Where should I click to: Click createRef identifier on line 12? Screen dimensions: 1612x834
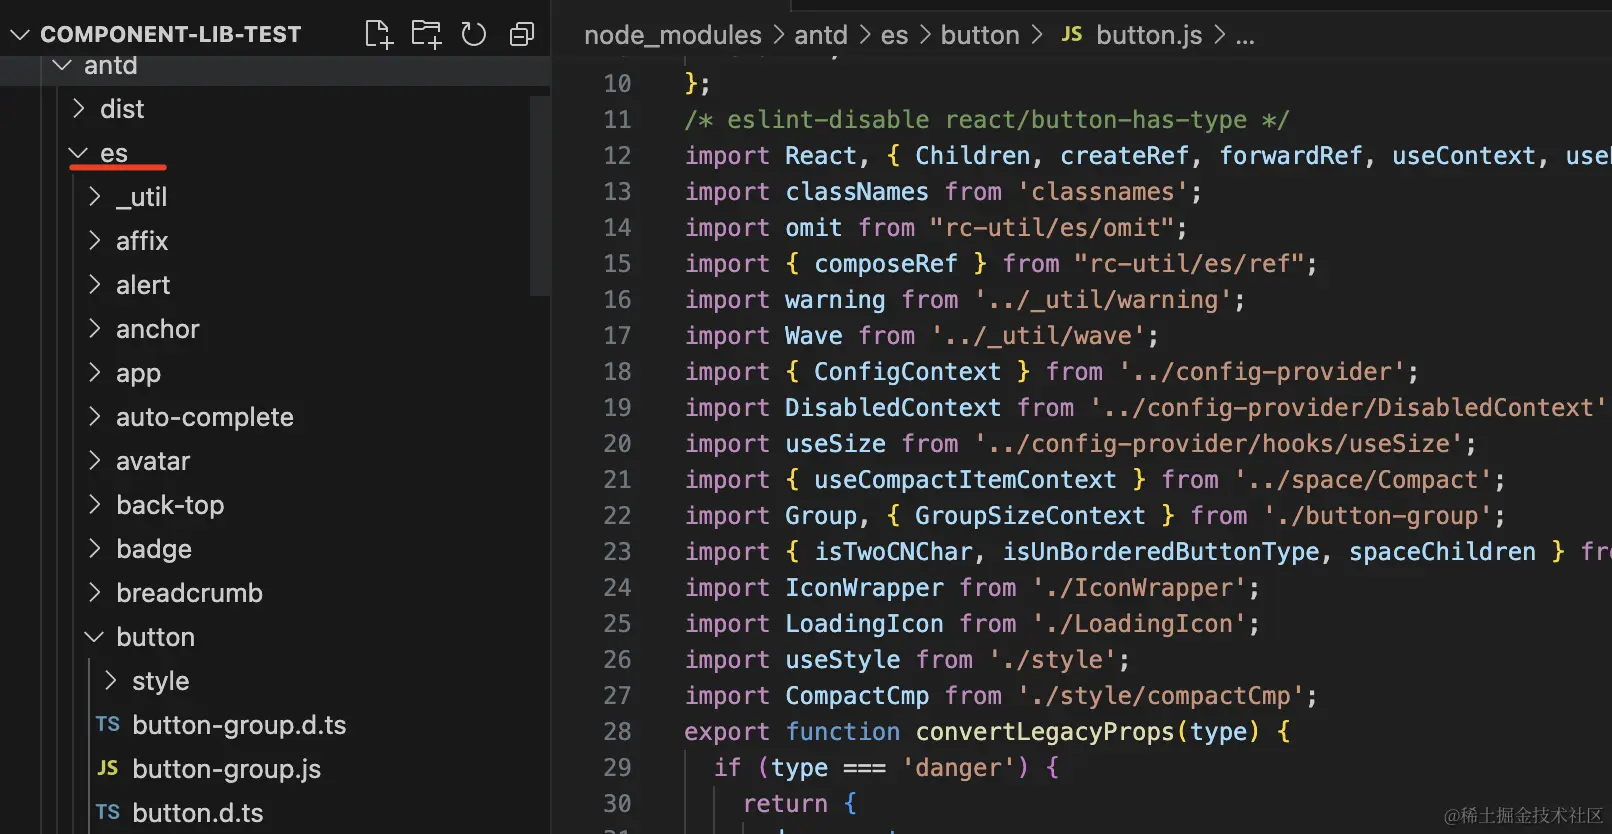click(x=1124, y=156)
